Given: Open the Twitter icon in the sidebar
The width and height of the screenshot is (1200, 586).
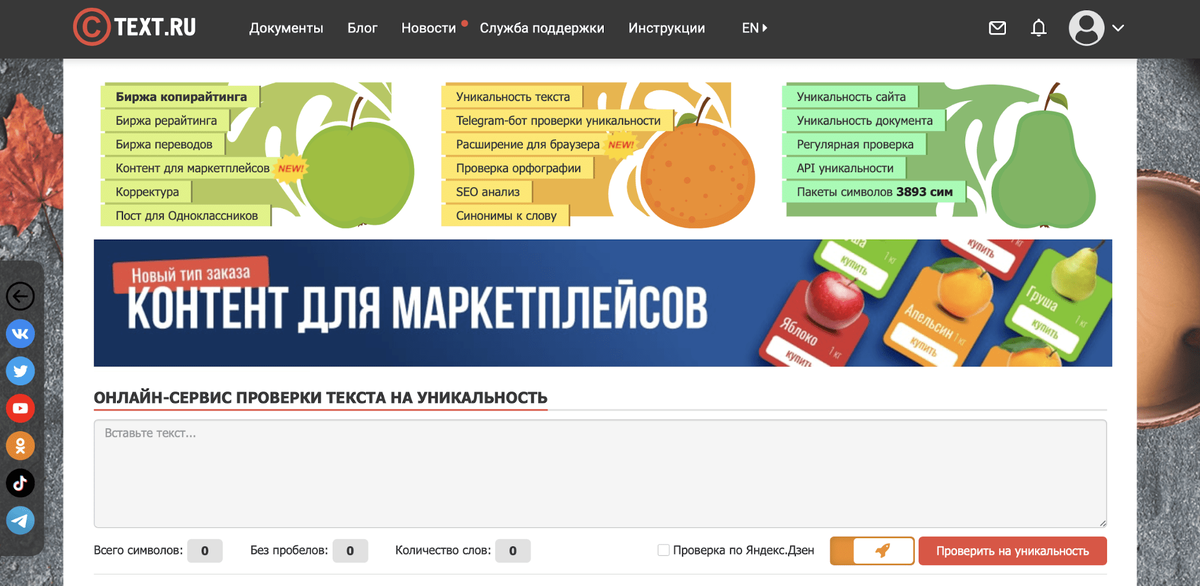Looking at the screenshot, I should tap(20, 371).
